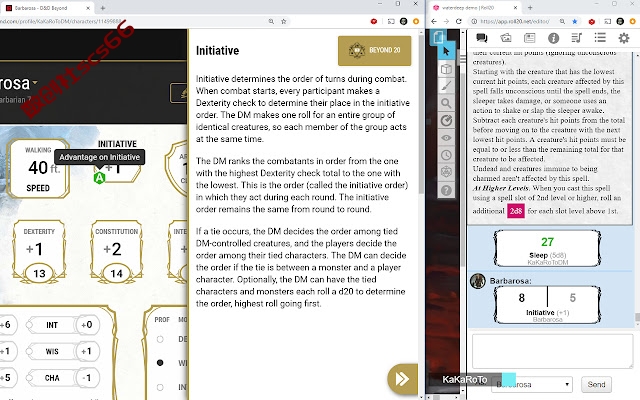Image resolution: width=640 pixels, height=400 pixels.
Task: Toggle the CHA saving throw proficiency circle
Action: pyautogui.click(x=29, y=378)
